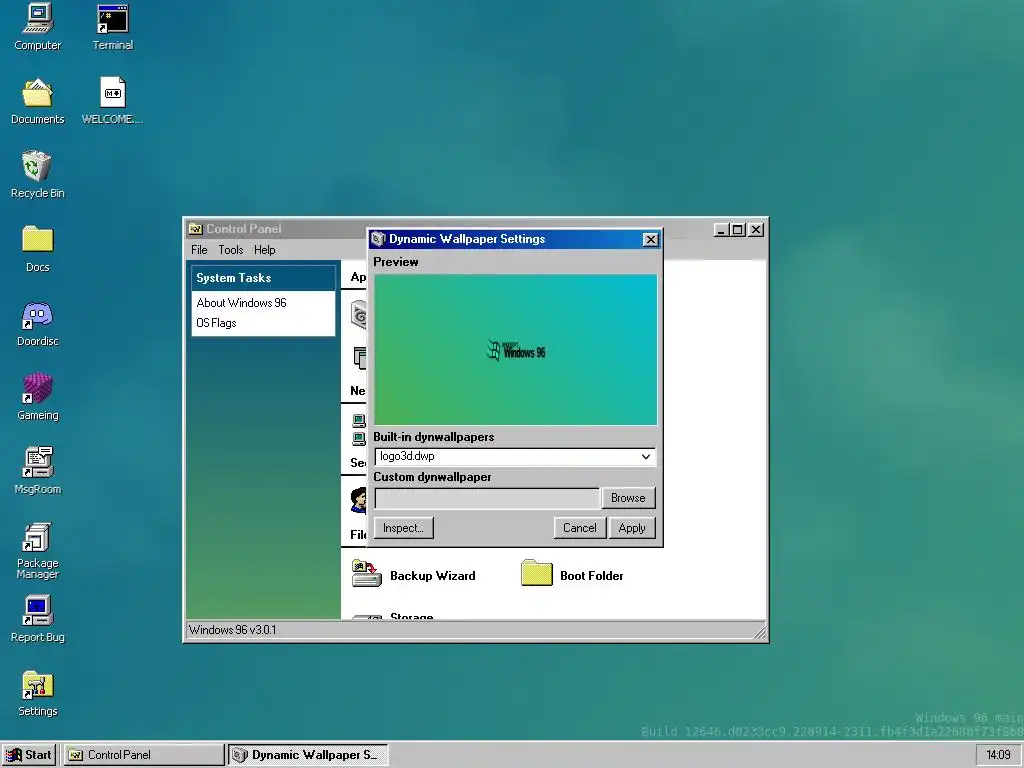The height and width of the screenshot is (768, 1024).
Task: Open the Recycle Bin icon
Action: pyautogui.click(x=38, y=175)
